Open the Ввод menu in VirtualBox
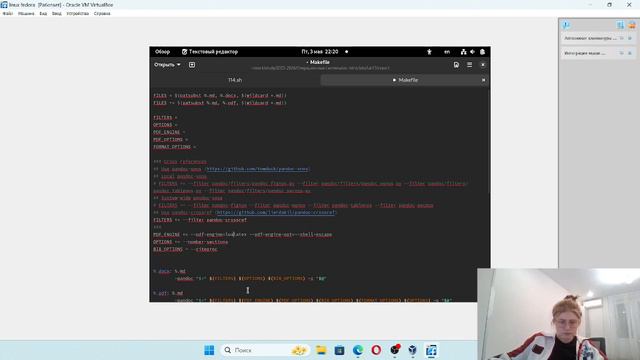The image size is (640, 360). pos(57,13)
